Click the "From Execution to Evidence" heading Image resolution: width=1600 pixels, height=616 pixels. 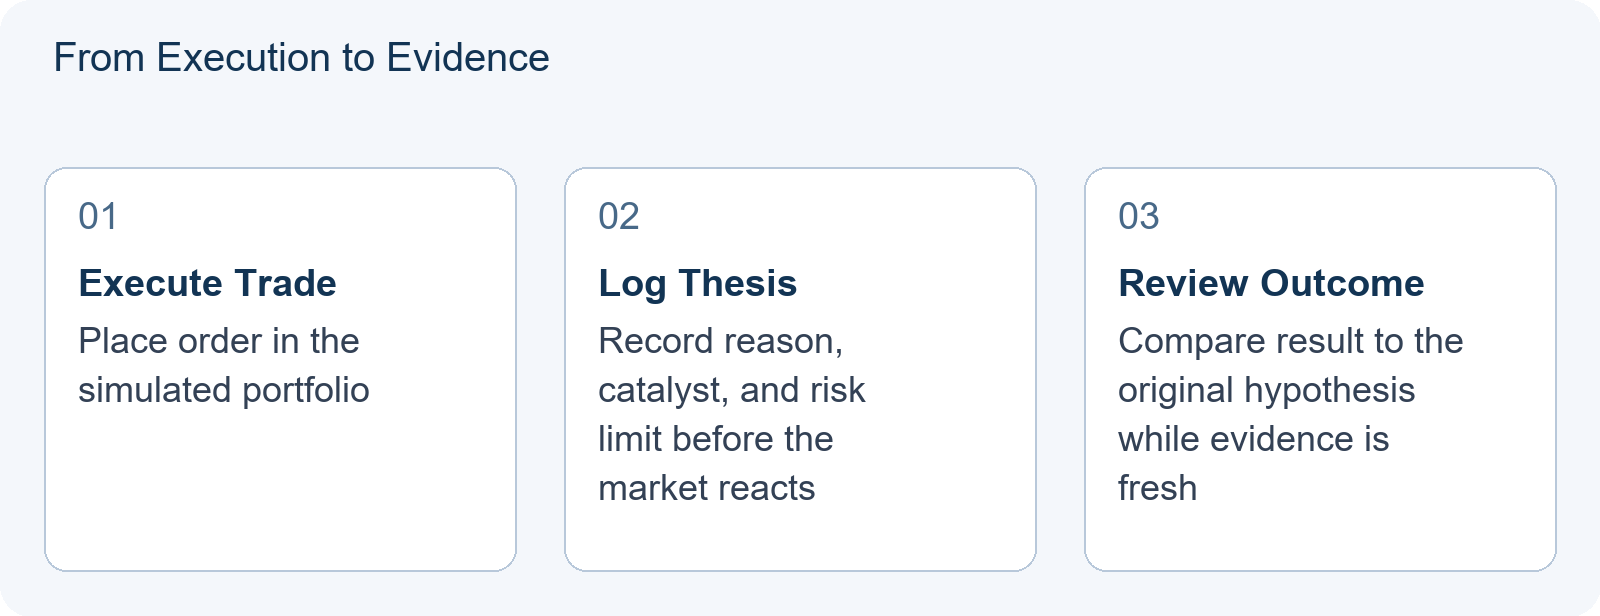pyautogui.click(x=301, y=58)
